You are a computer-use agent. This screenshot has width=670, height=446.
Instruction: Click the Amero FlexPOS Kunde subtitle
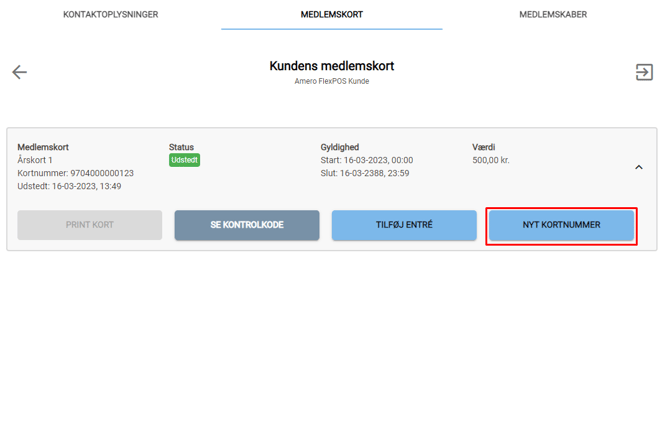pyautogui.click(x=332, y=81)
